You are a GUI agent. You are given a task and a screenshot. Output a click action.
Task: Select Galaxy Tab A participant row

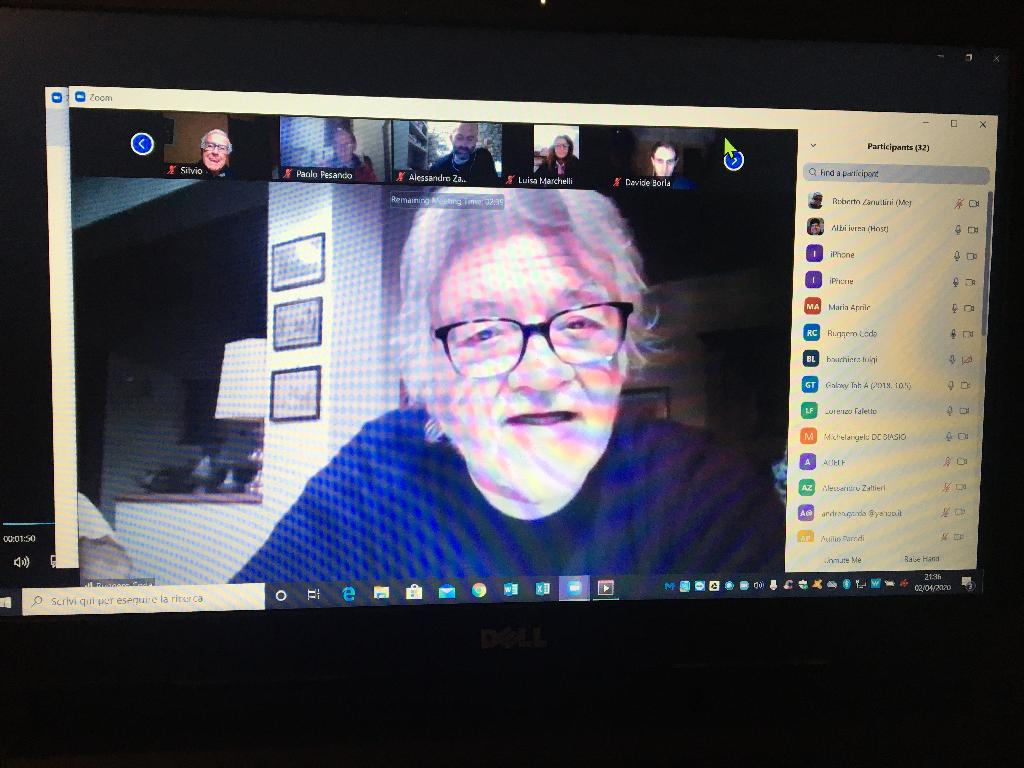[x=886, y=385]
